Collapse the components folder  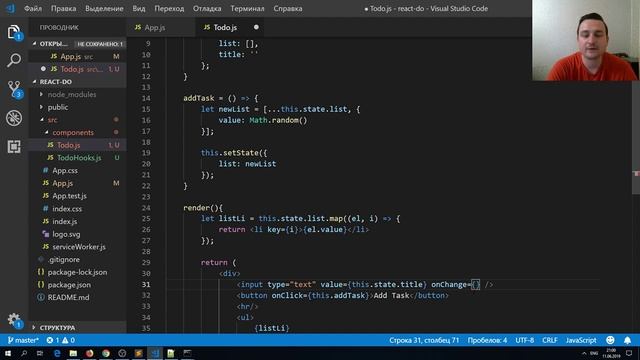[73, 132]
